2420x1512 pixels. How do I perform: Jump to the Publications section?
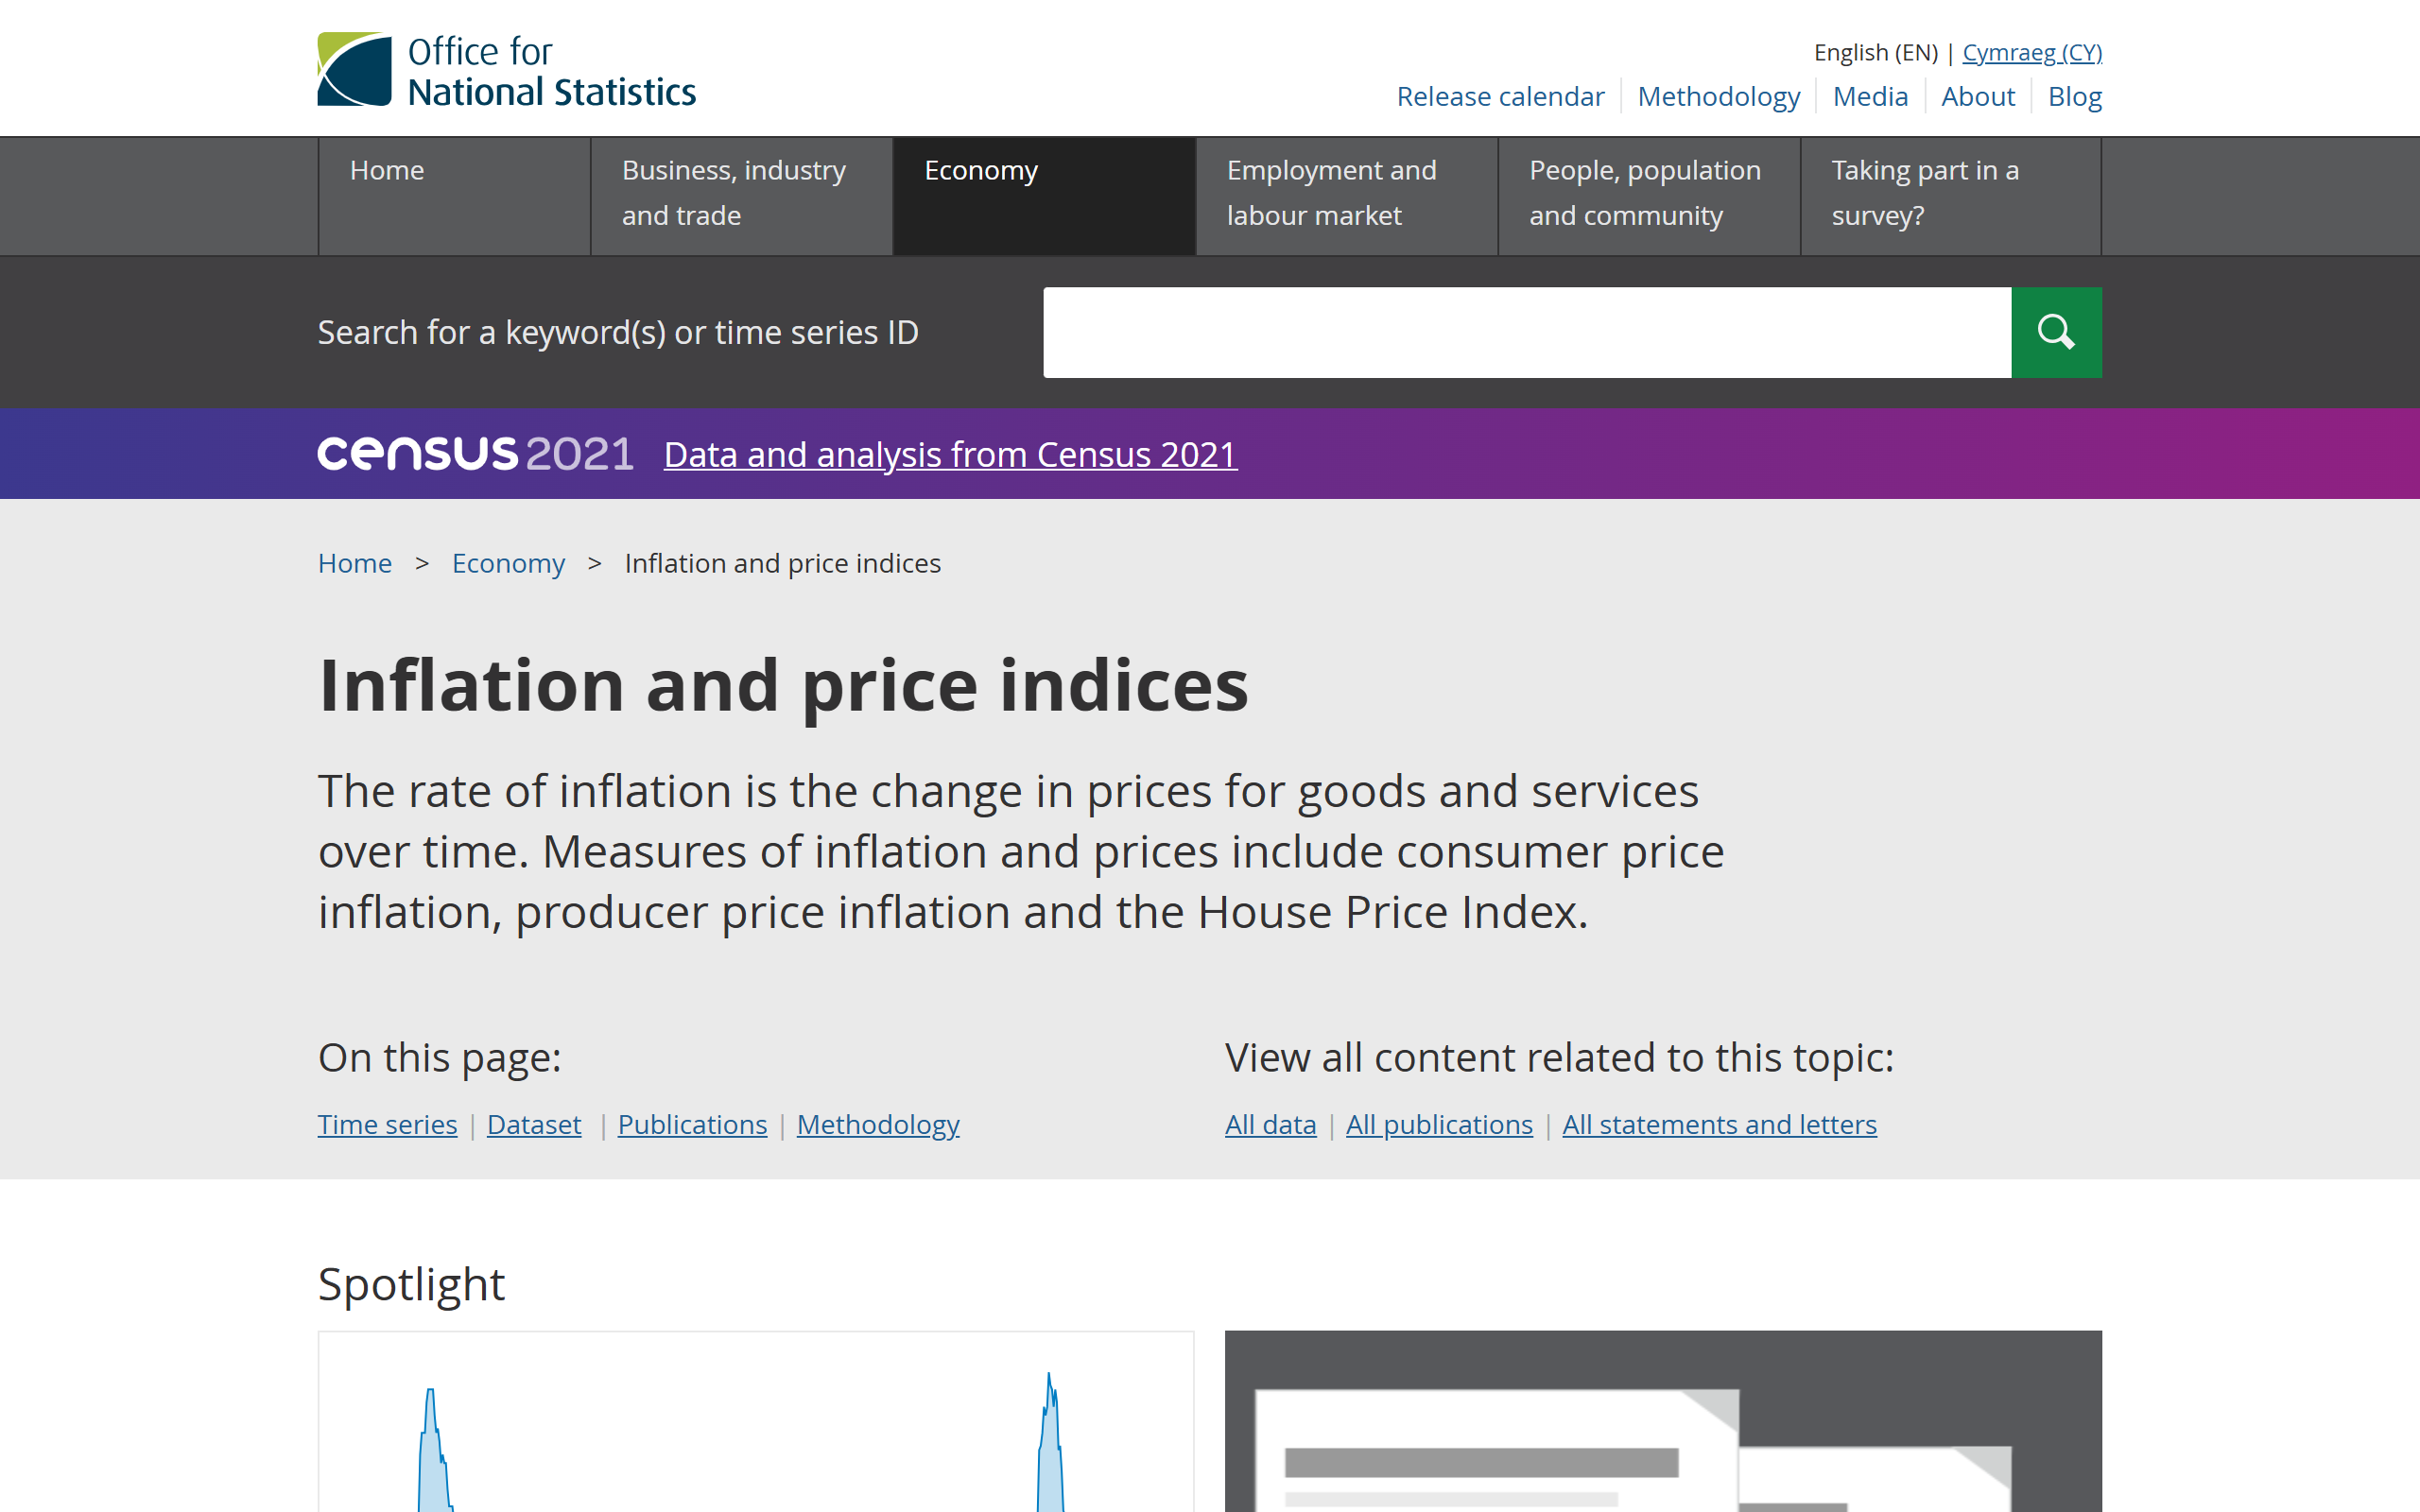(692, 1125)
